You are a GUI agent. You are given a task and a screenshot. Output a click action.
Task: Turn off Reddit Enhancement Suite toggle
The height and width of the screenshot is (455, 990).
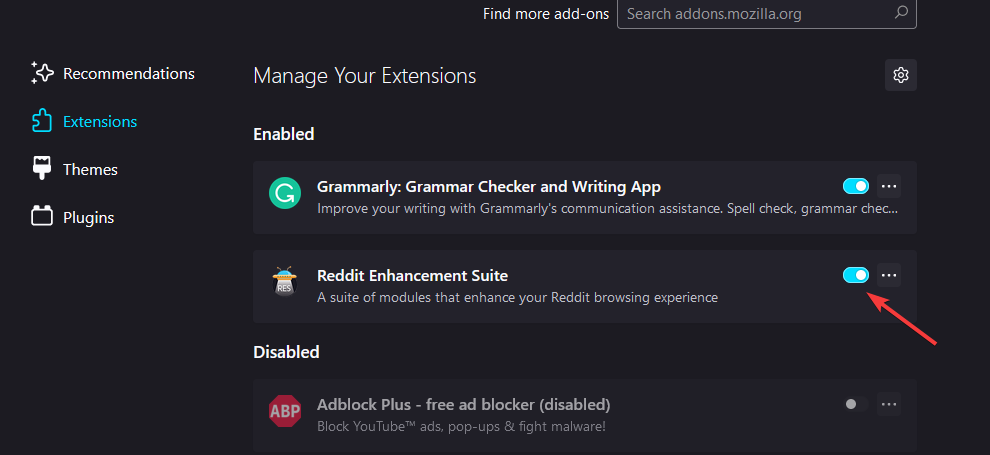856,275
